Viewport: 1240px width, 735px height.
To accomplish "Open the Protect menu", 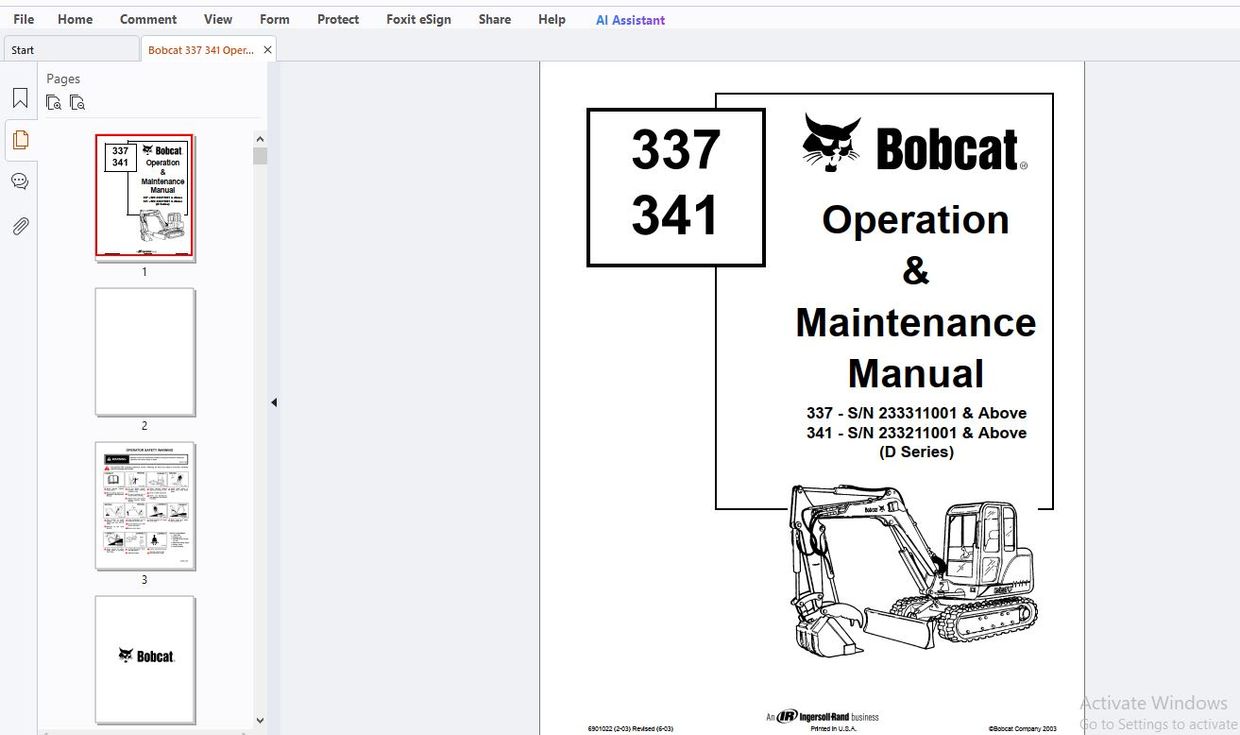I will click(x=337, y=19).
